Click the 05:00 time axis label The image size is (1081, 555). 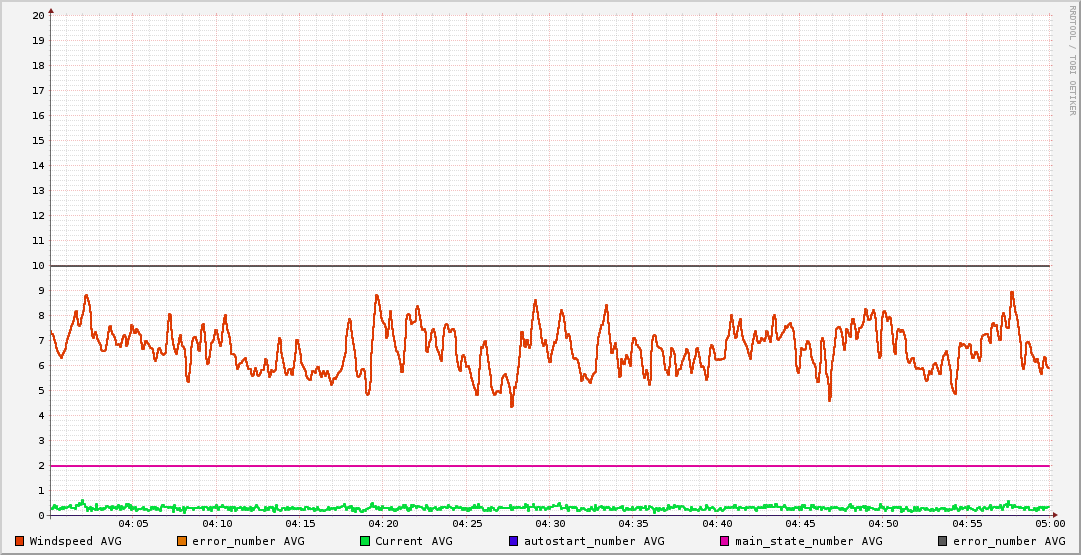pos(1049,524)
